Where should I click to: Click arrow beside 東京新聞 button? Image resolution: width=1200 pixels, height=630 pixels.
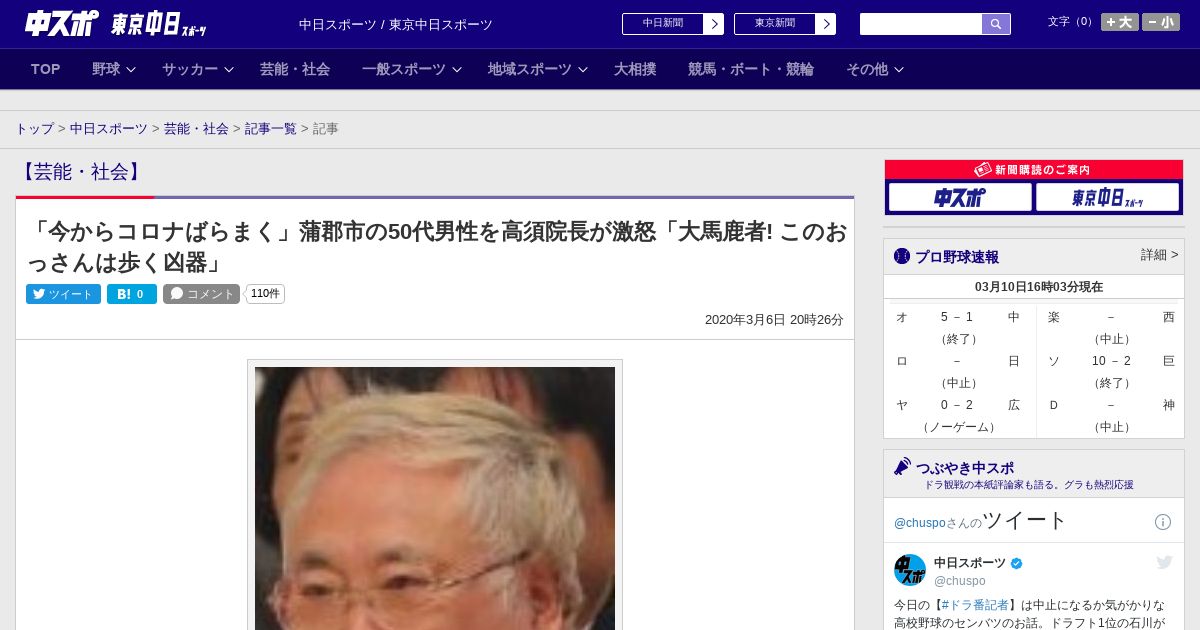pyautogui.click(x=826, y=24)
